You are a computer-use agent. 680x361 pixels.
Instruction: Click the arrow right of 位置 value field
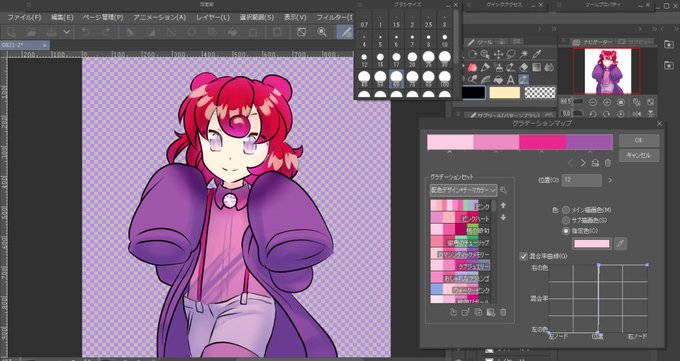pyautogui.click(x=611, y=180)
